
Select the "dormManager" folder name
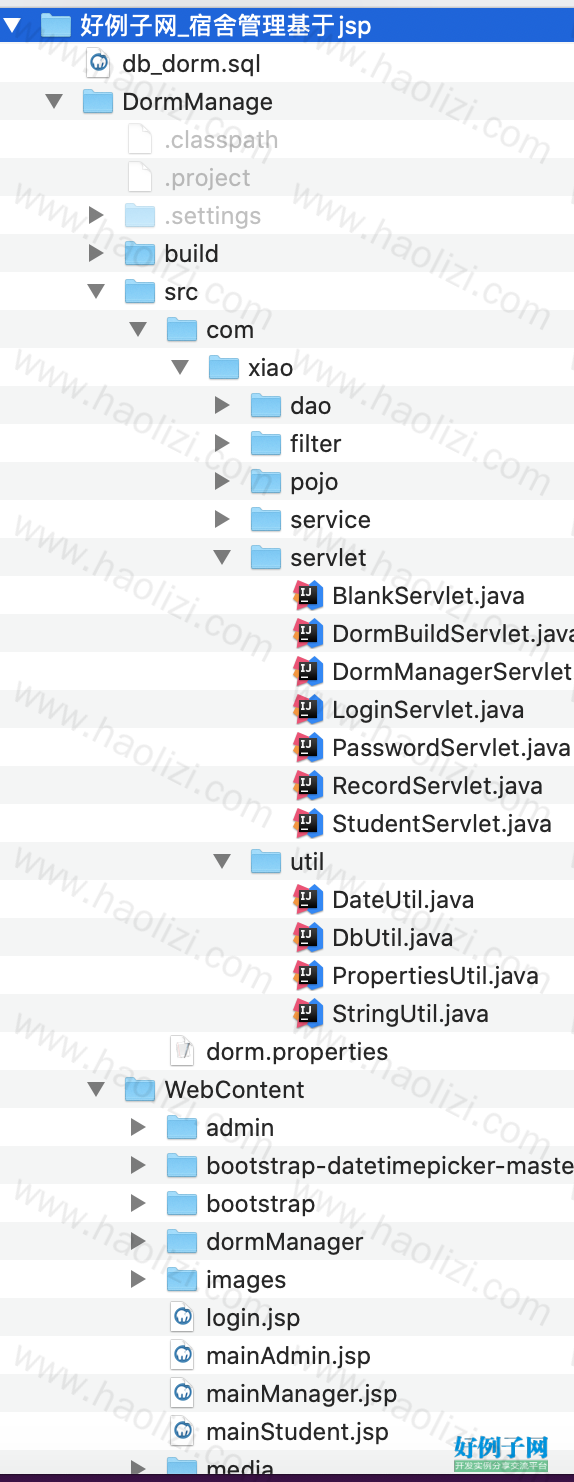pos(285,1243)
